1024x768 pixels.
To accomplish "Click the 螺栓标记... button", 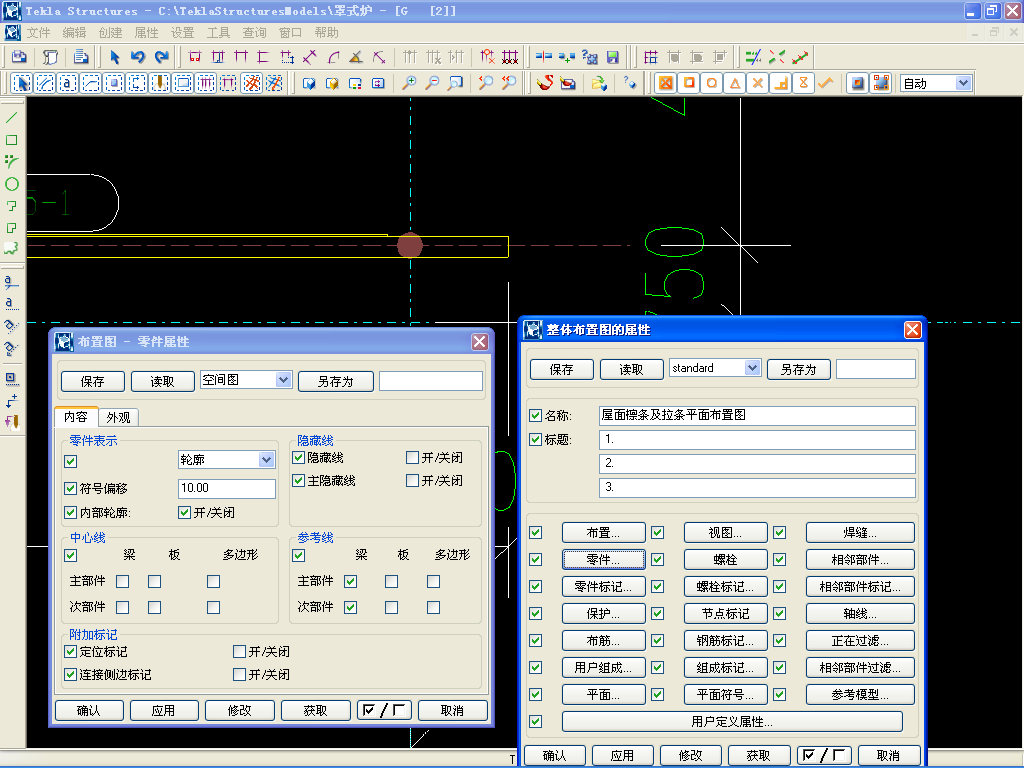I will click(x=726, y=586).
